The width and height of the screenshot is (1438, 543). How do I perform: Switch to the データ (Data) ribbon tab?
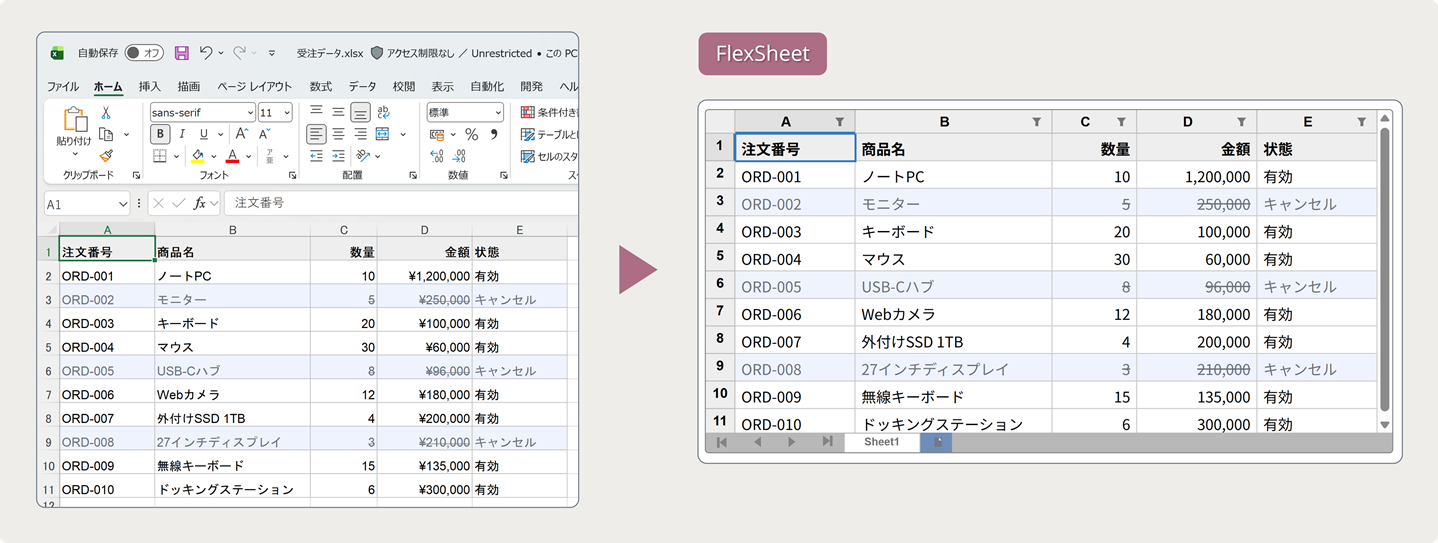pyautogui.click(x=362, y=87)
